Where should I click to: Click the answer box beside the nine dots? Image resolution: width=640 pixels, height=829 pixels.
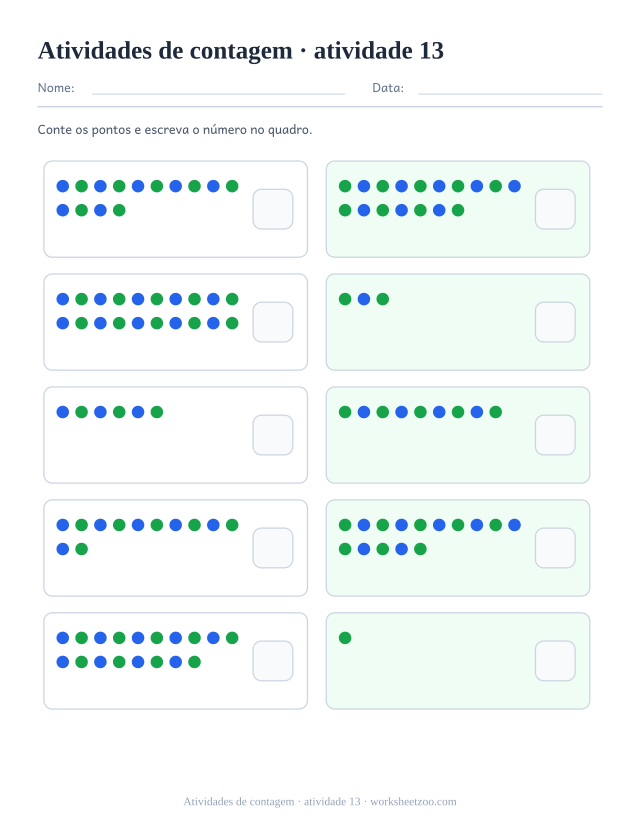(555, 435)
